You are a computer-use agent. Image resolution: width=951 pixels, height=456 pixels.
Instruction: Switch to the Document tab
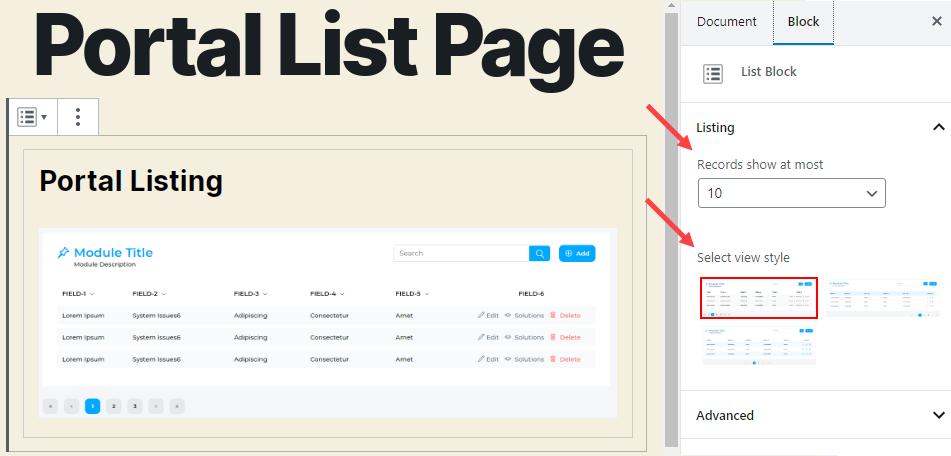pos(726,22)
